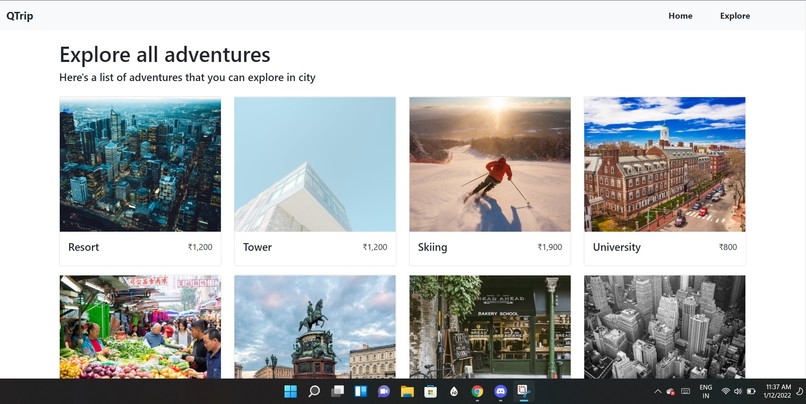The width and height of the screenshot is (806, 404).
Task: Open Snipping Tool taskbar icon
Action: point(524,391)
